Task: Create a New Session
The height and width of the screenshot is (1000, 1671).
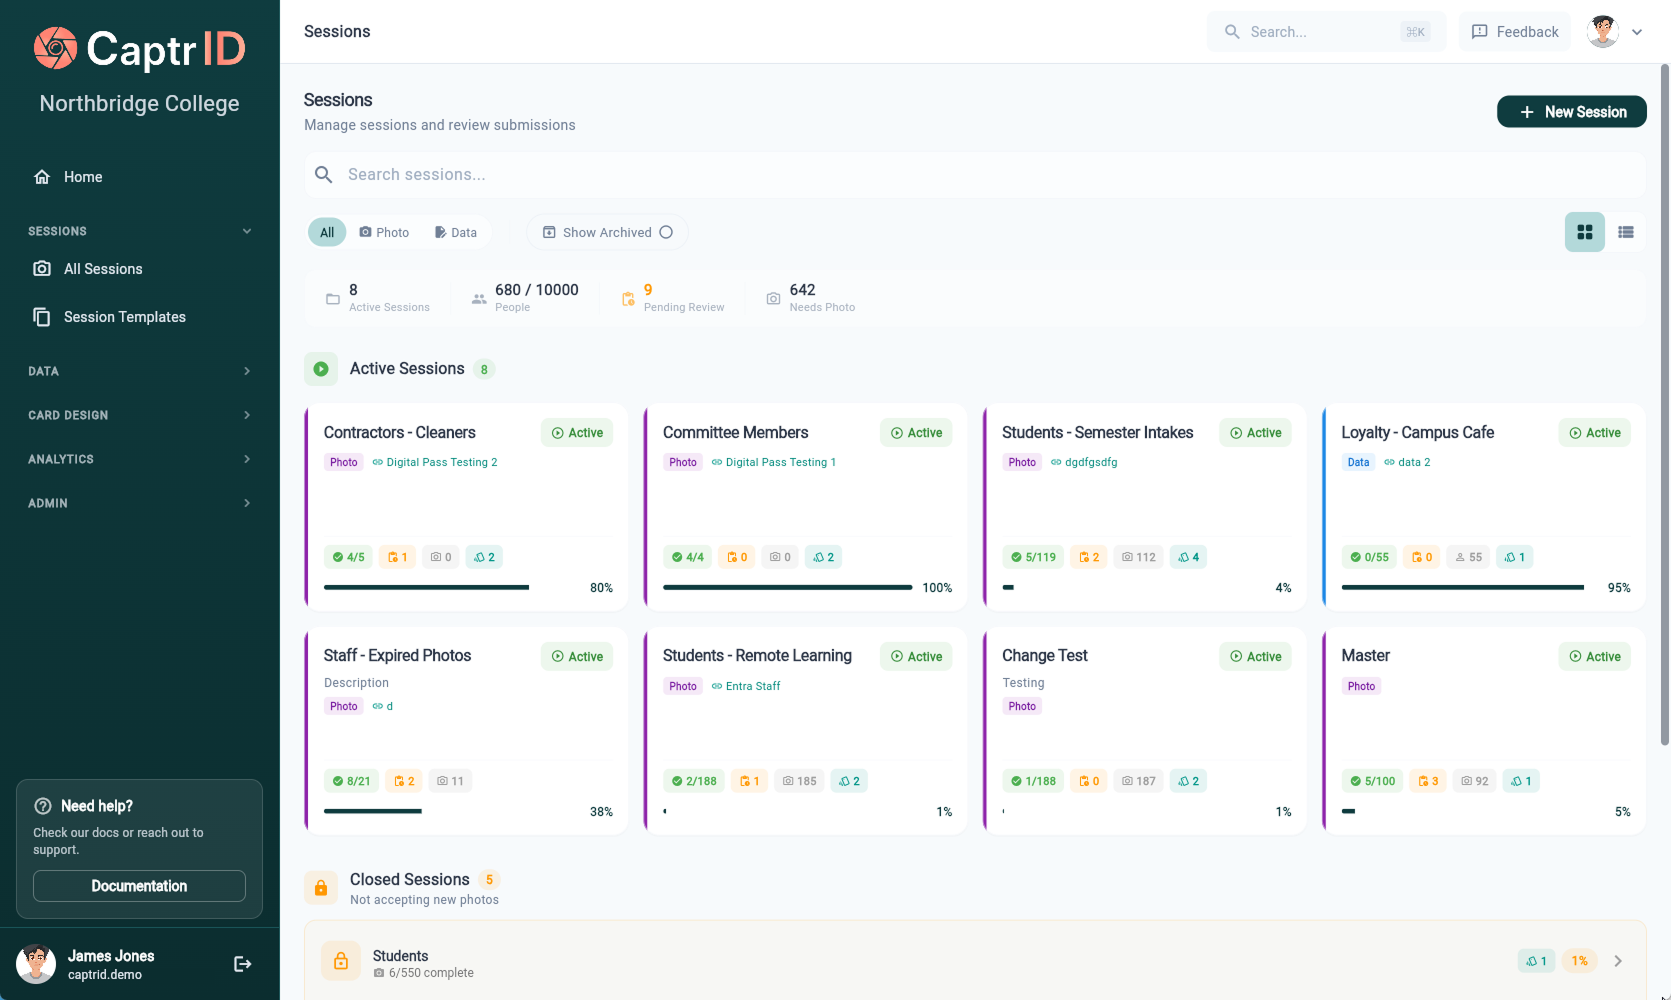Action: click(1571, 111)
